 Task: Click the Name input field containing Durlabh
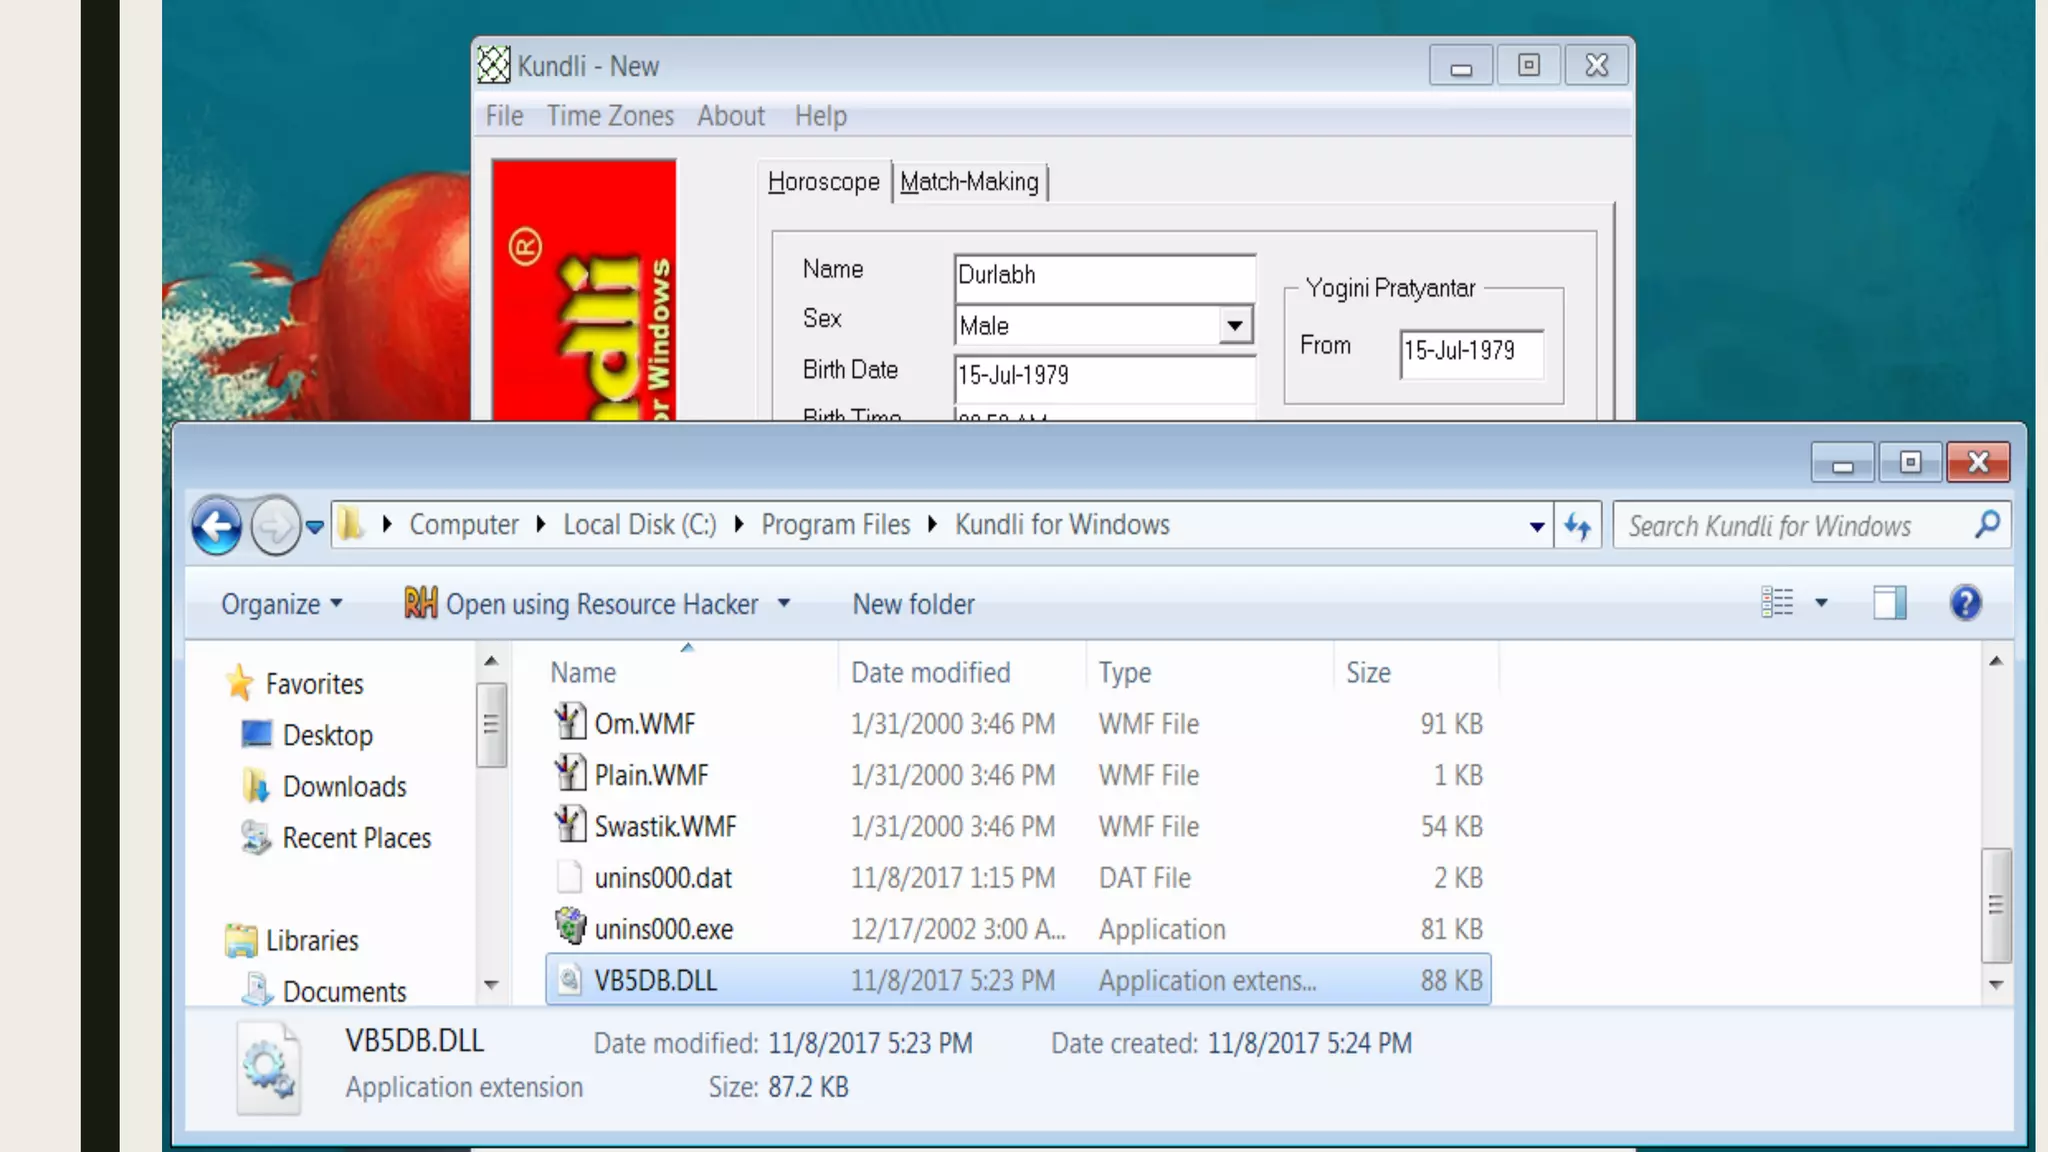click(1104, 275)
